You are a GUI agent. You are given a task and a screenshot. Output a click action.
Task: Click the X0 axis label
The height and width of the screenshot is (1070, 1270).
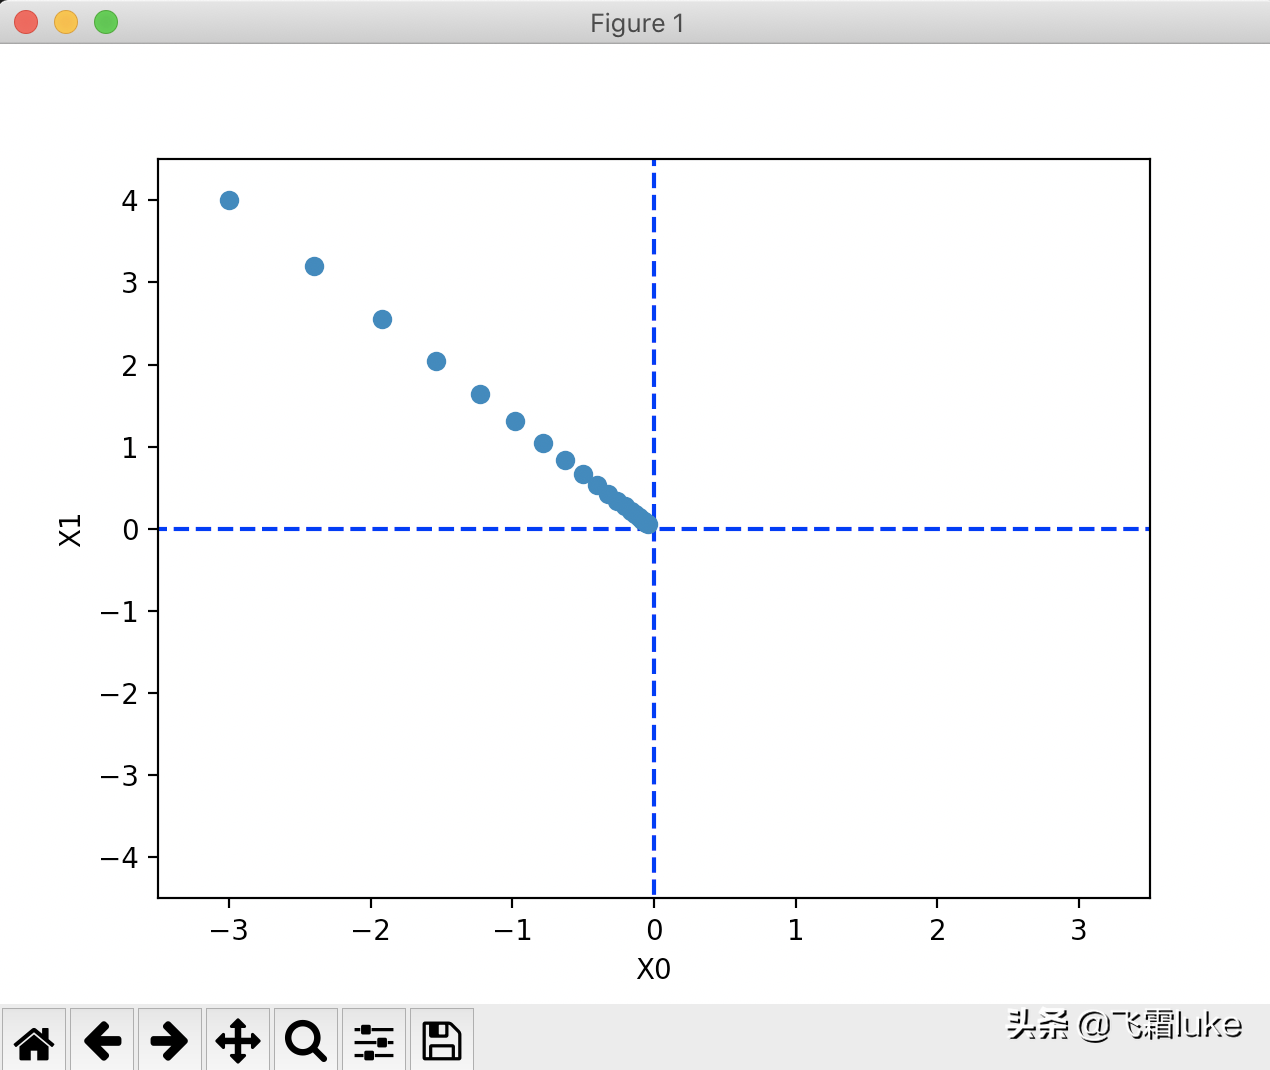tap(654, 969)
